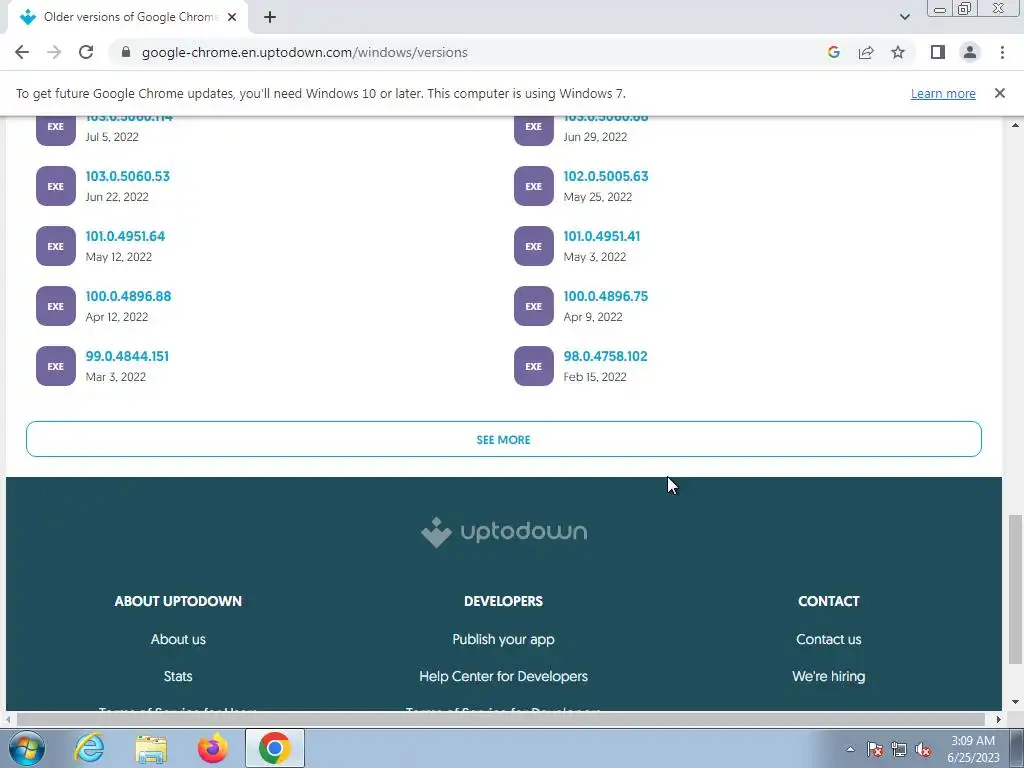
Task: Click the network tray icon
Action: coord(899,749)
